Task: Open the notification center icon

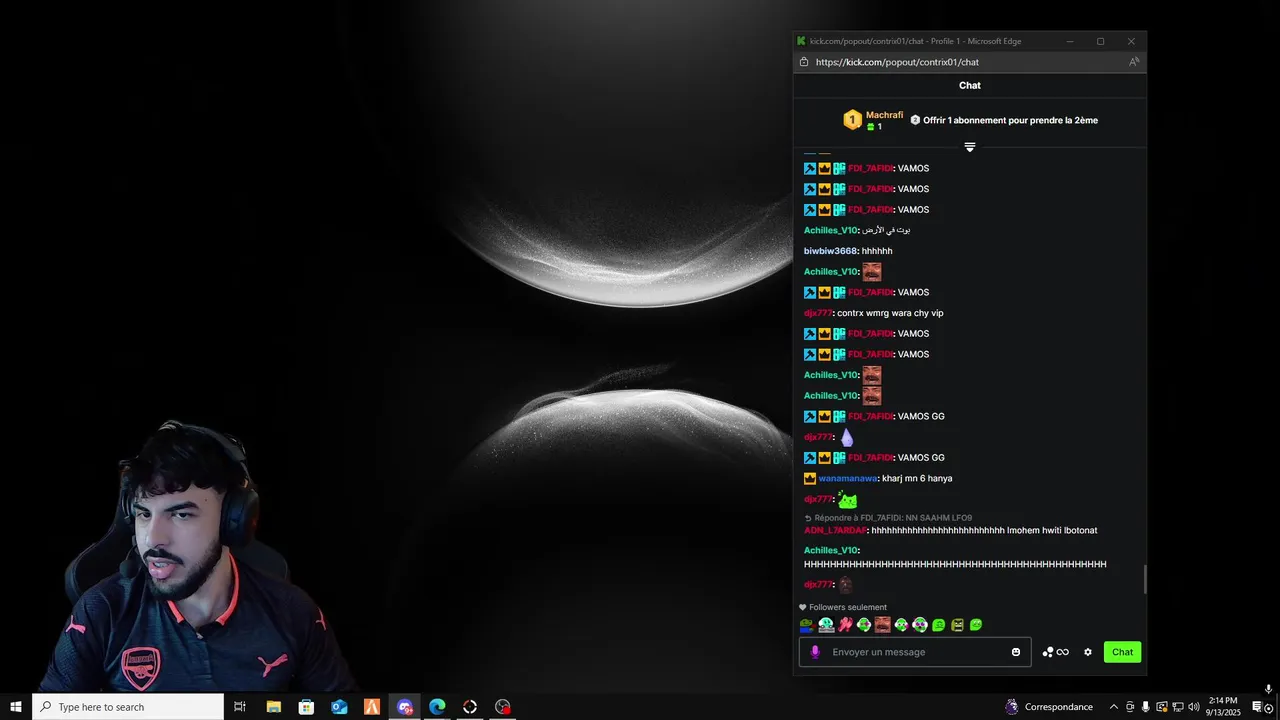Action: (1258, 707)
